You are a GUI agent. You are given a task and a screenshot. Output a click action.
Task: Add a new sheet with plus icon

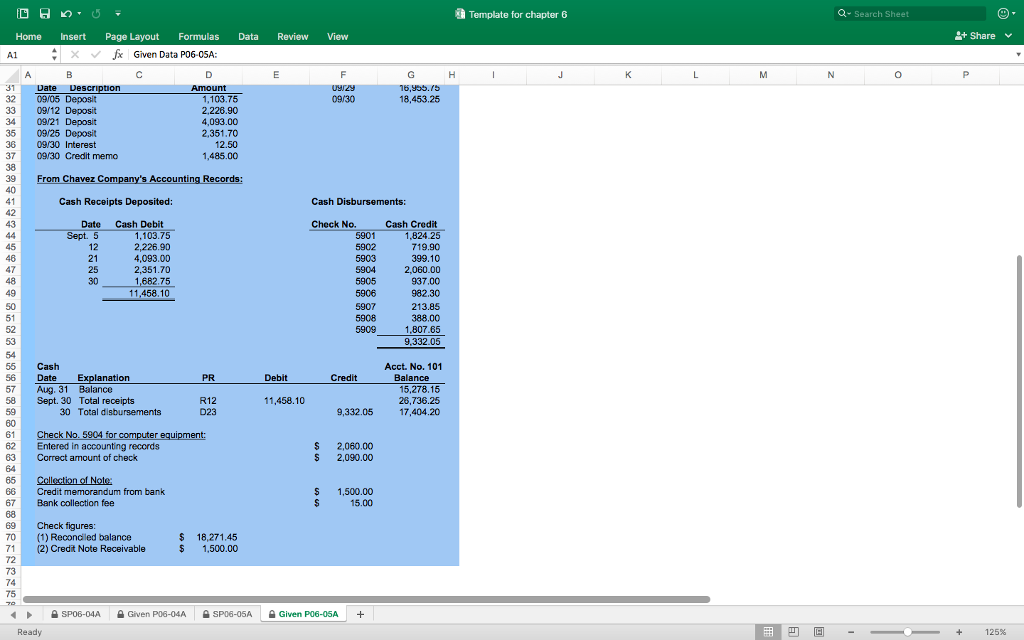click(360, 614)
